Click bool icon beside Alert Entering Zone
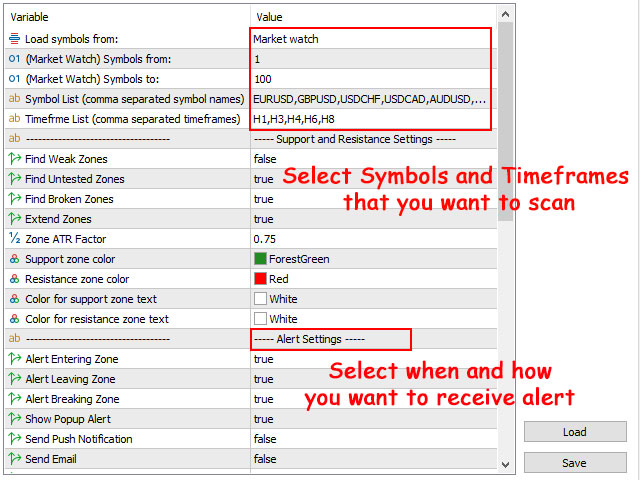 pyautogui.click(x=14, y=358)
